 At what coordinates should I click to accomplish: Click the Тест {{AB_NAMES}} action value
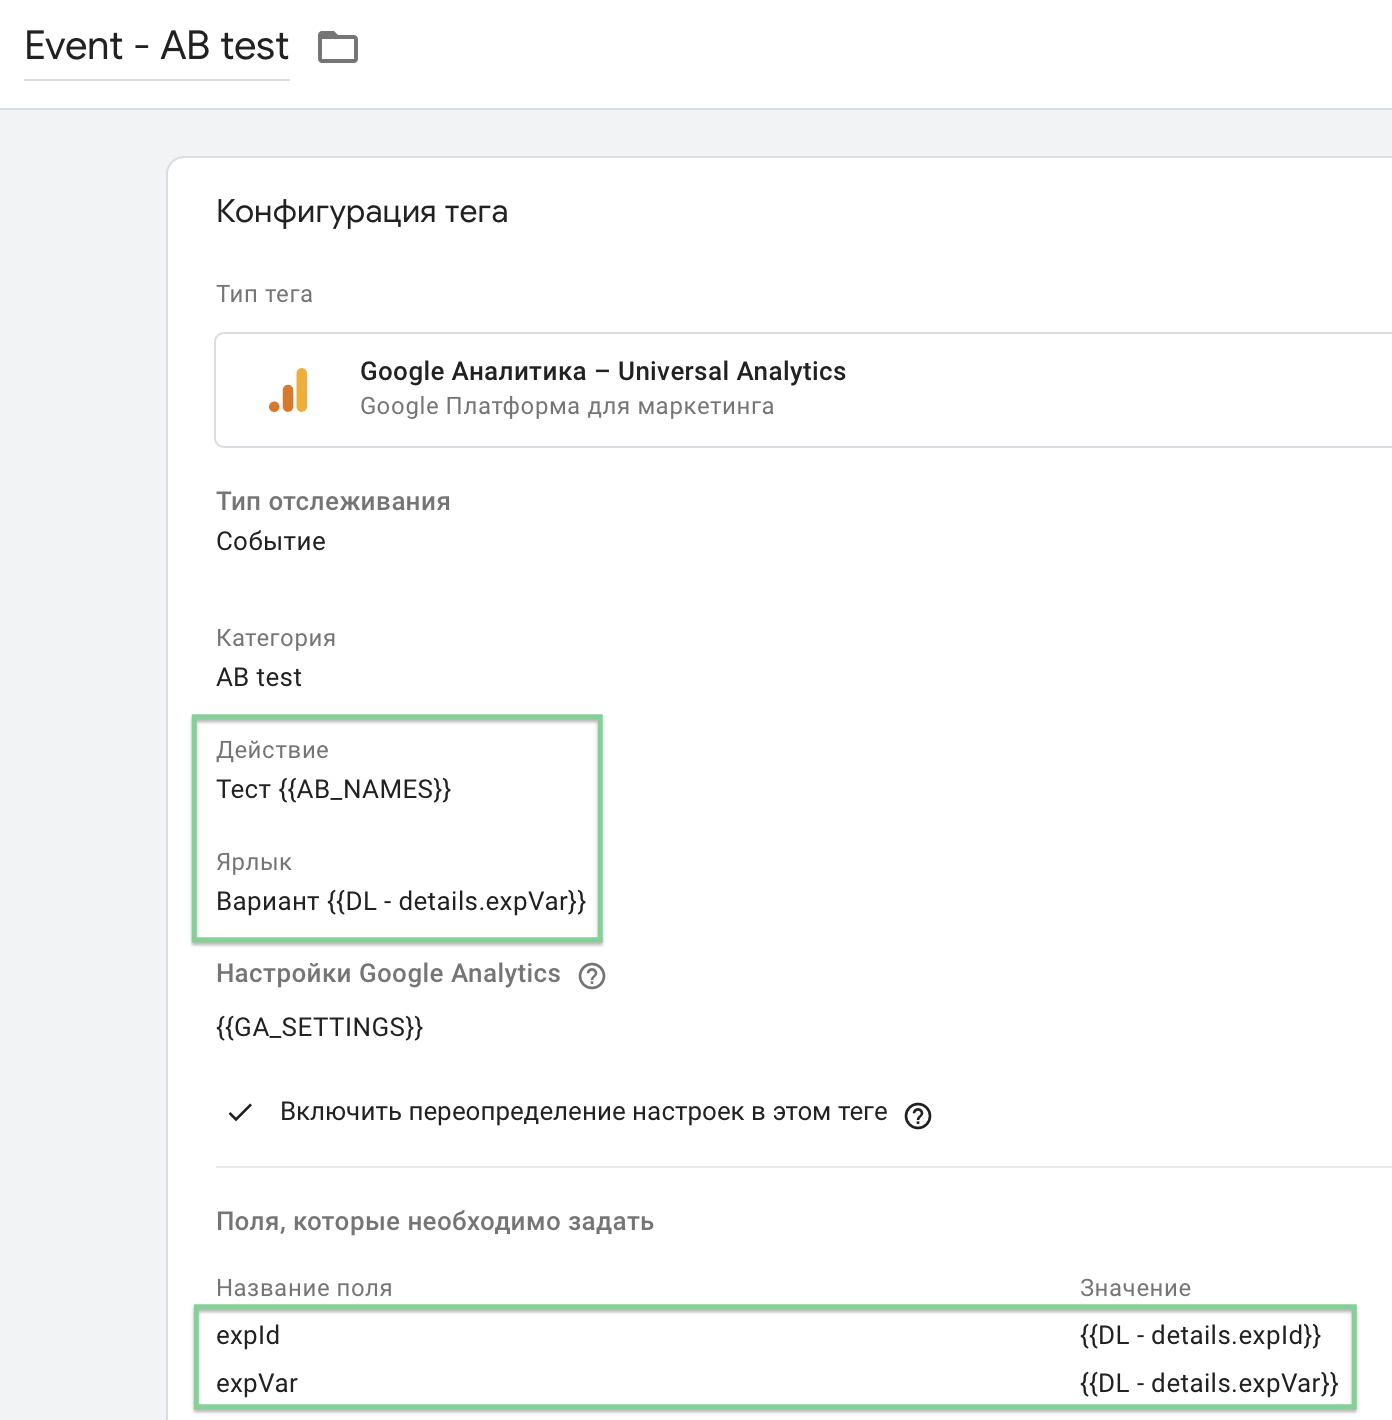click(x=334, y=790)
